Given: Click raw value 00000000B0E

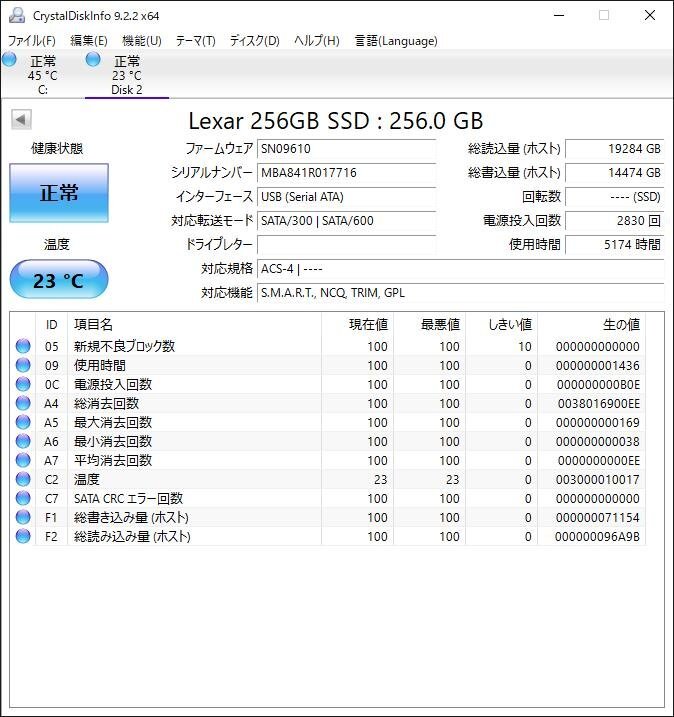Looking at the screenshot, I should click(599, 385).
